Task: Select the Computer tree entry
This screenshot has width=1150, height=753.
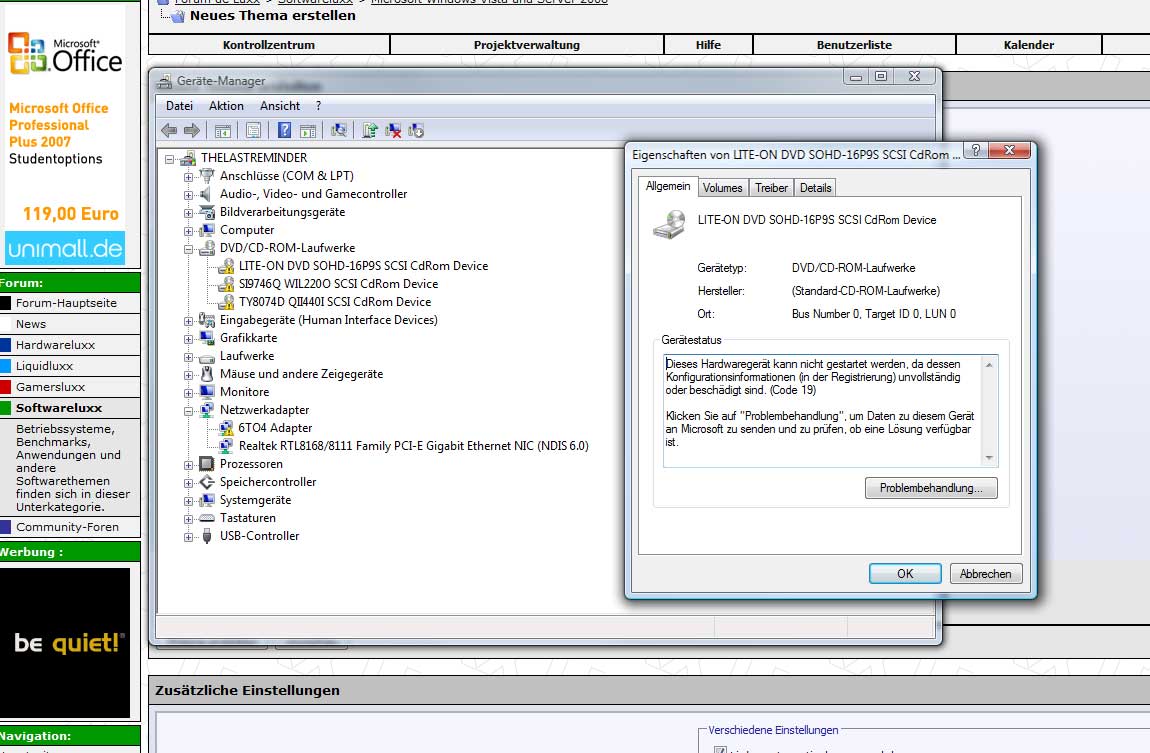Action: pos(246,229)
